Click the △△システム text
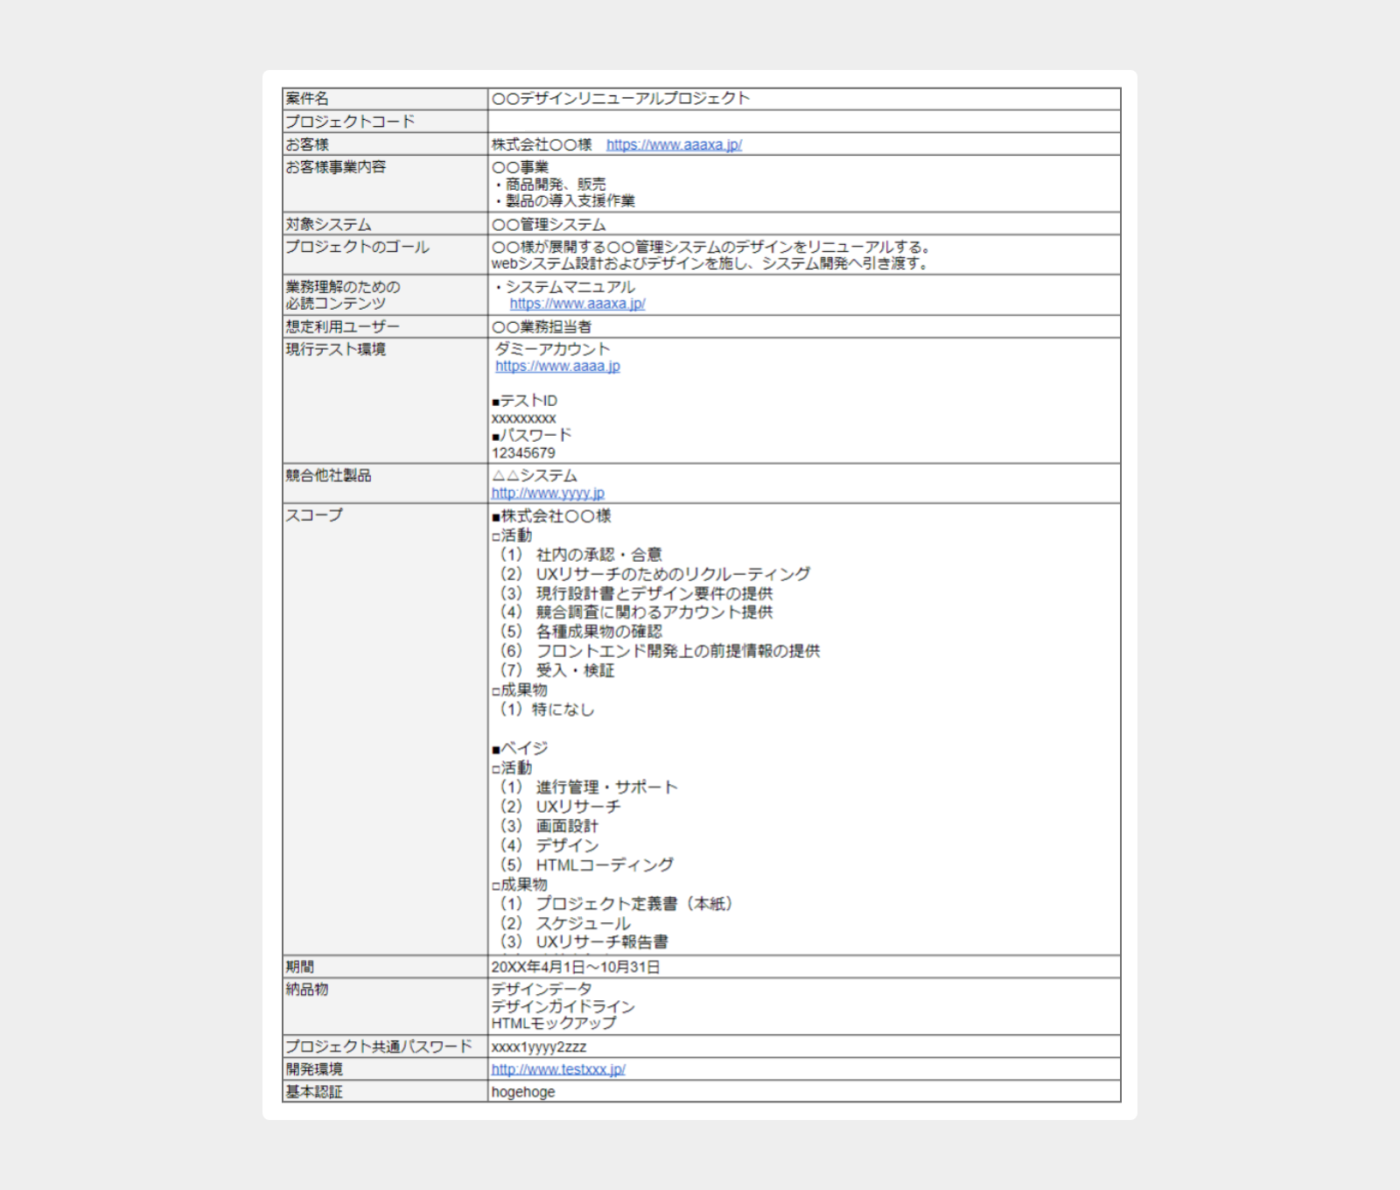The width and height of the screenshot is (1400, 1190). pos(534,476)
